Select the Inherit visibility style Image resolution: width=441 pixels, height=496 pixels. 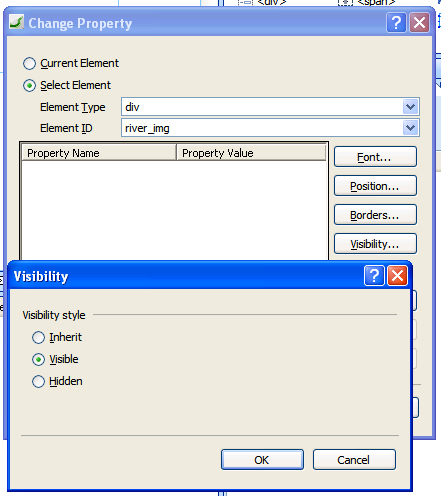pyautogui.click(x=38, y=337)
